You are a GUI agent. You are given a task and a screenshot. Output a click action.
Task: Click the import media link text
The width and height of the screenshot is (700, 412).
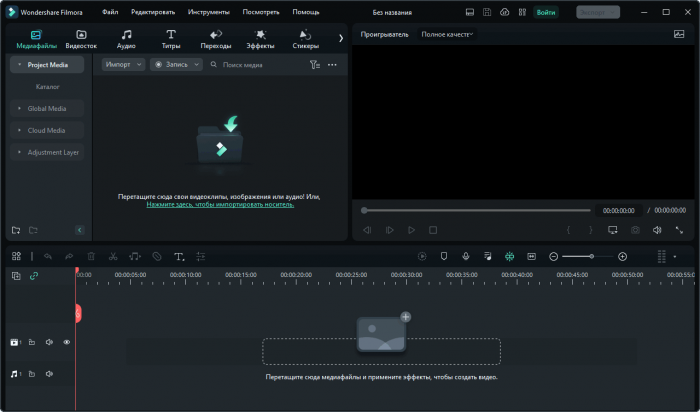click(x=220, y=204)
